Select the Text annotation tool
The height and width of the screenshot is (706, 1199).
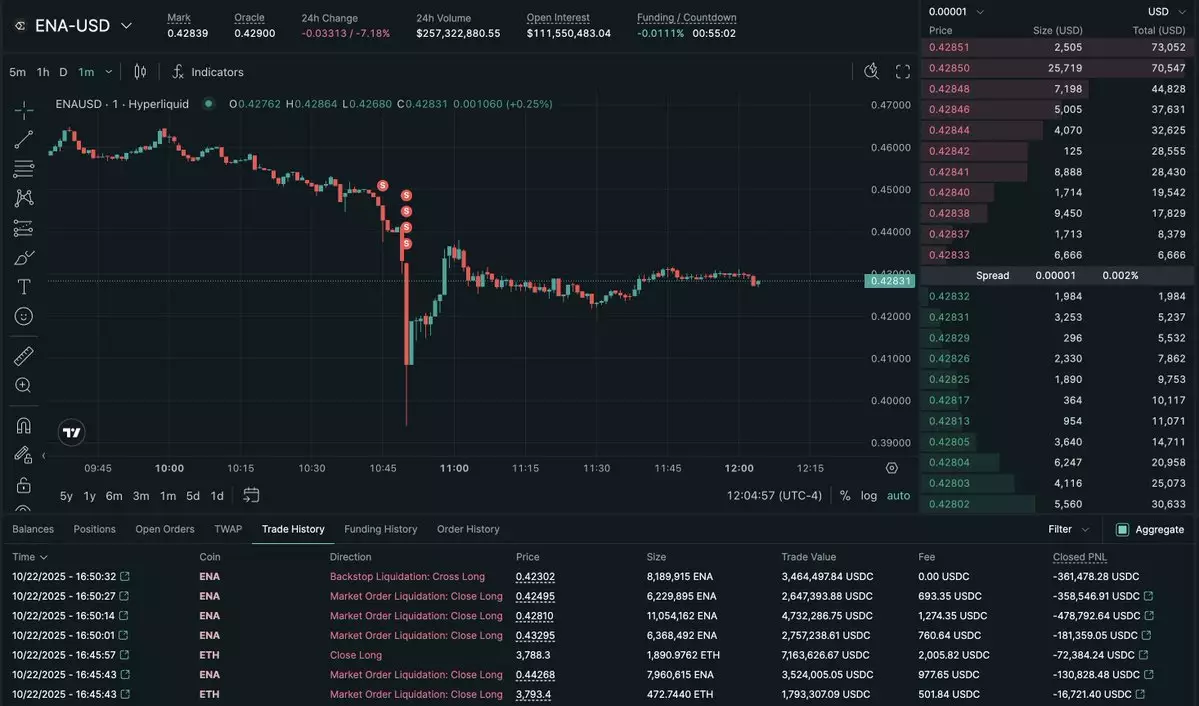pos(24,286)
